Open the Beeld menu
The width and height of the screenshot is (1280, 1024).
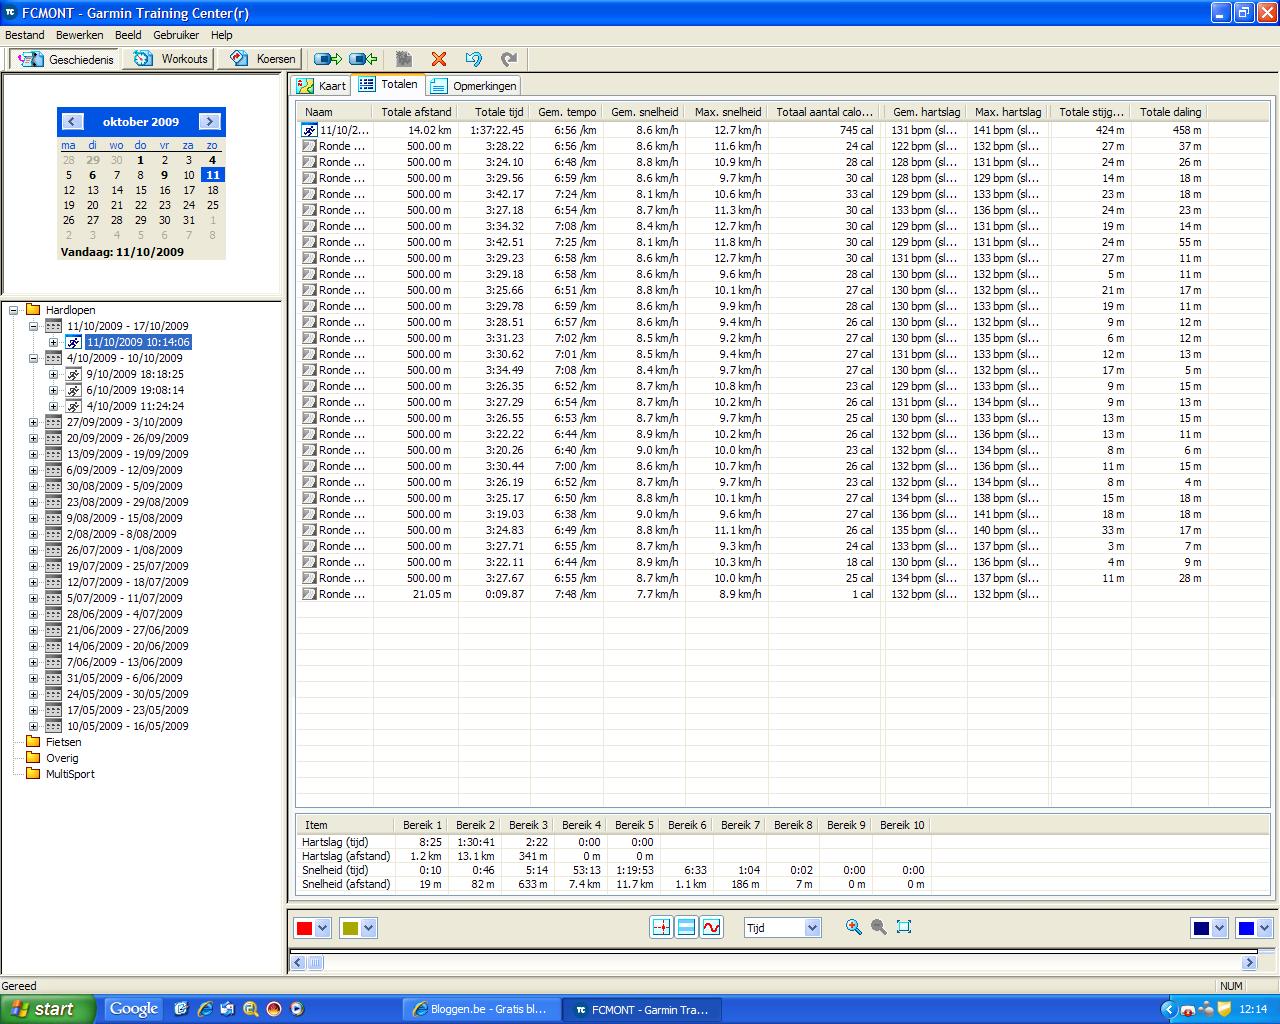coord(128,35)
